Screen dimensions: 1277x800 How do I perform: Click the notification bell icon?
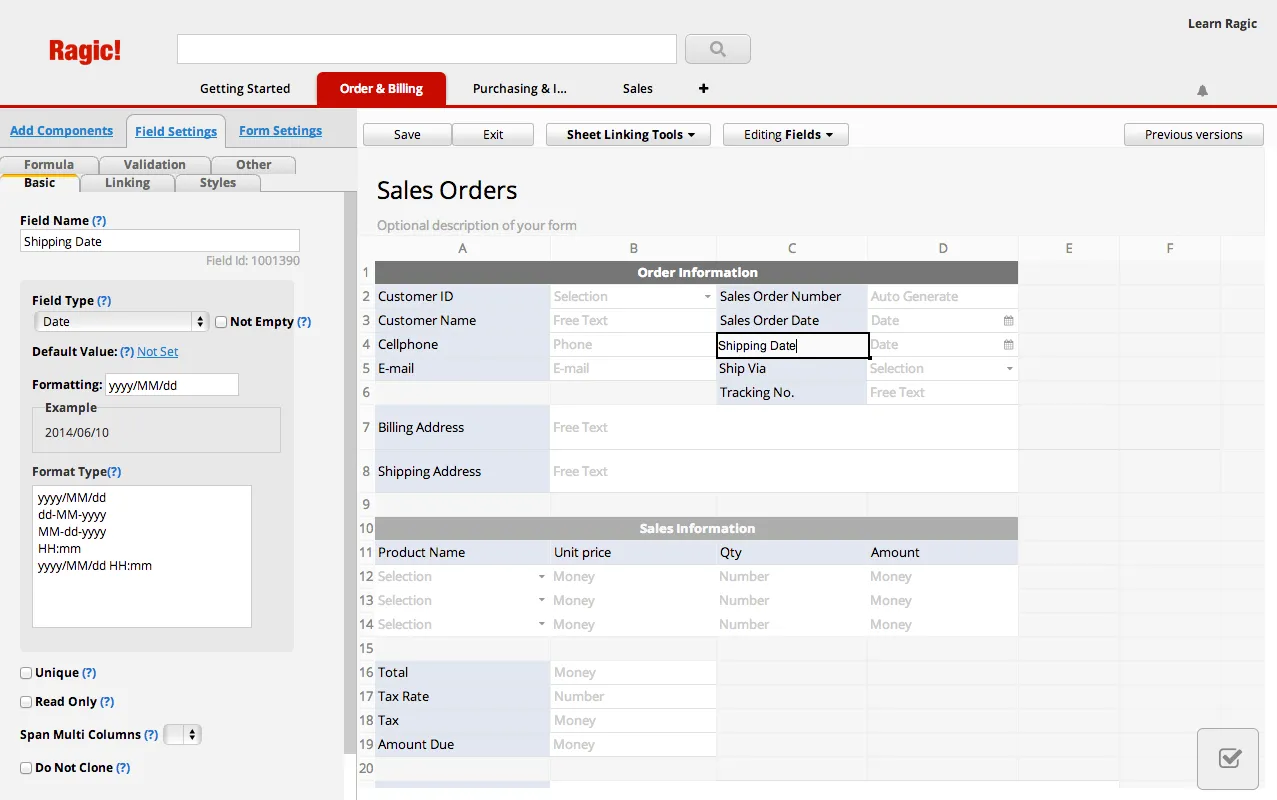[1202, 90]
